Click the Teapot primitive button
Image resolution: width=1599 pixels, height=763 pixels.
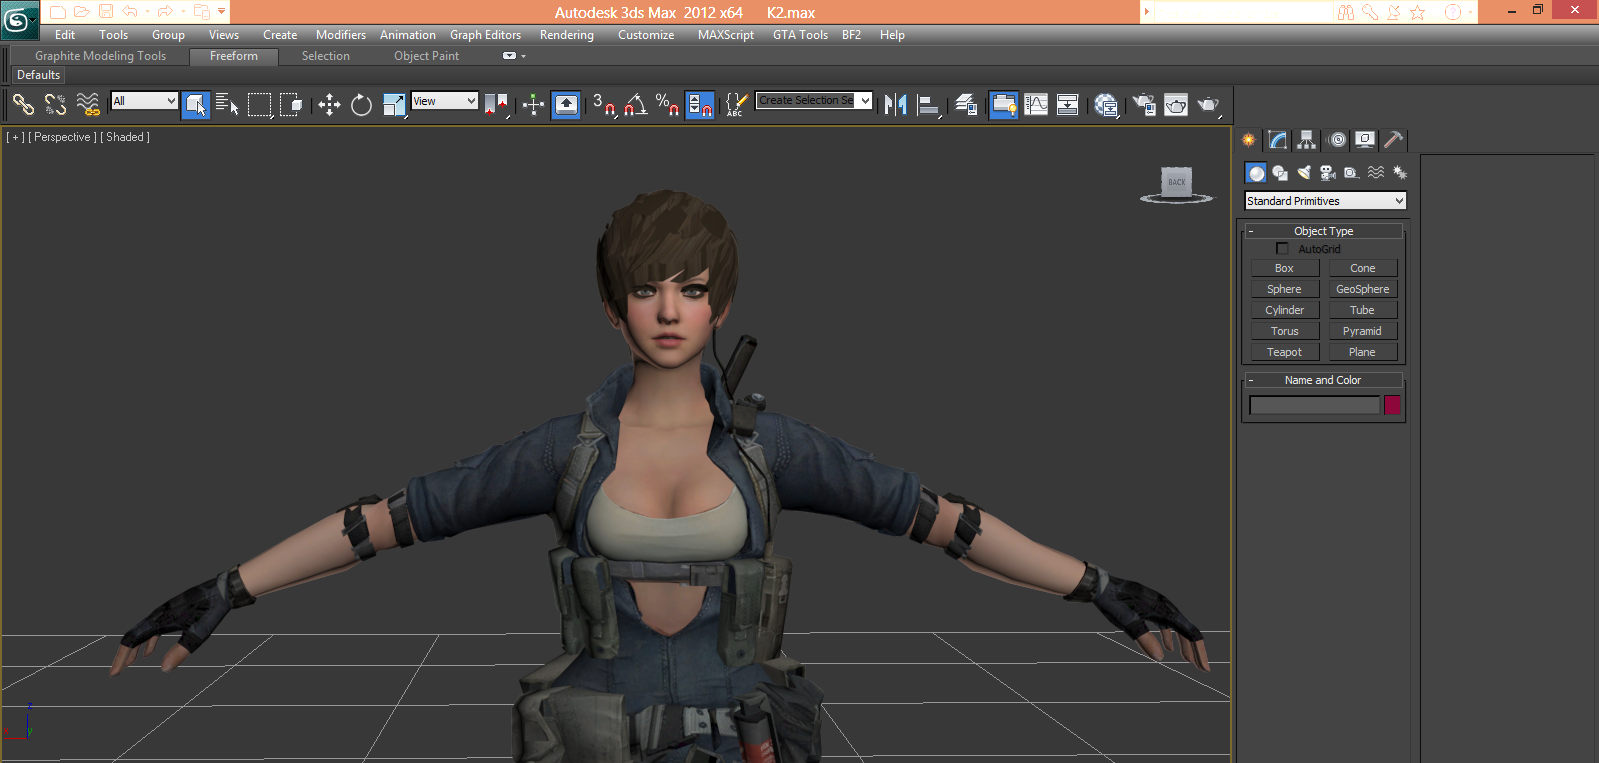point(1285,352)
